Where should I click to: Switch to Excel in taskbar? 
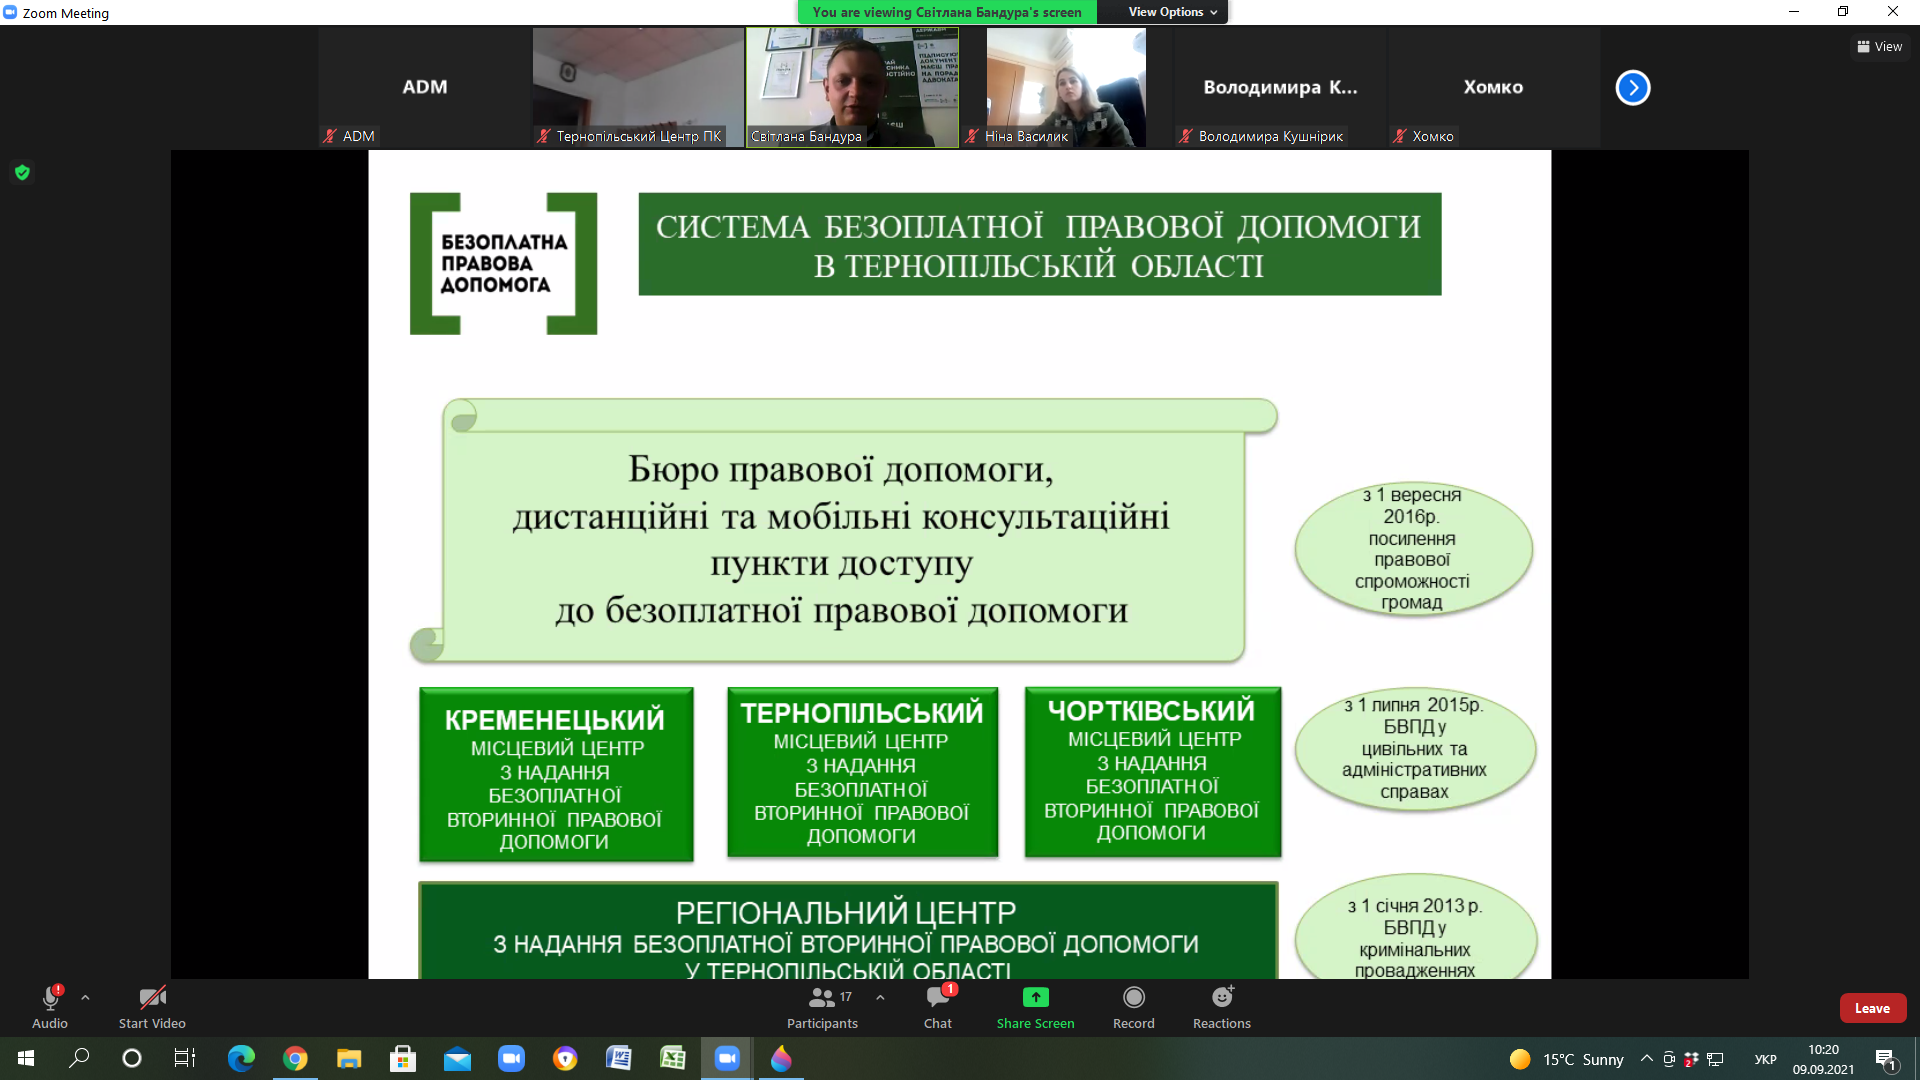click(x=673, y=1058)
